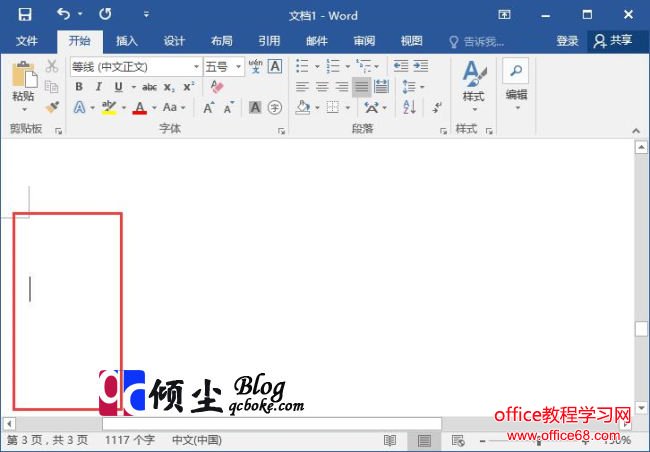The image size is (650, 452).
Task: Open ribbon display options button
Action: (504, 15)
